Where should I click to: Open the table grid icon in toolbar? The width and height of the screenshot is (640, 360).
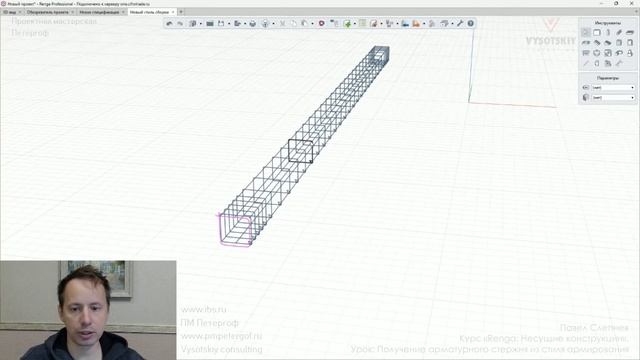pyautogui.click(x=362, y=24)
